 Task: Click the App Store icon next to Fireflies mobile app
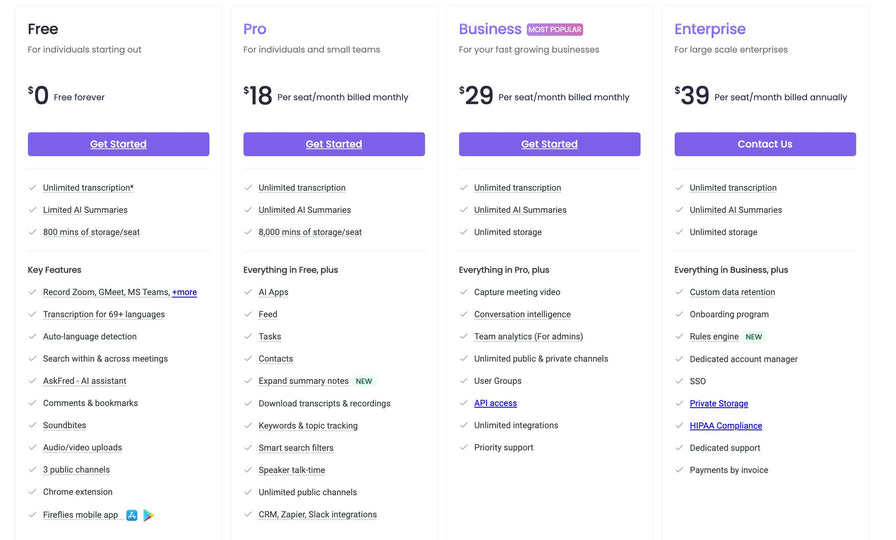[132, 515]
